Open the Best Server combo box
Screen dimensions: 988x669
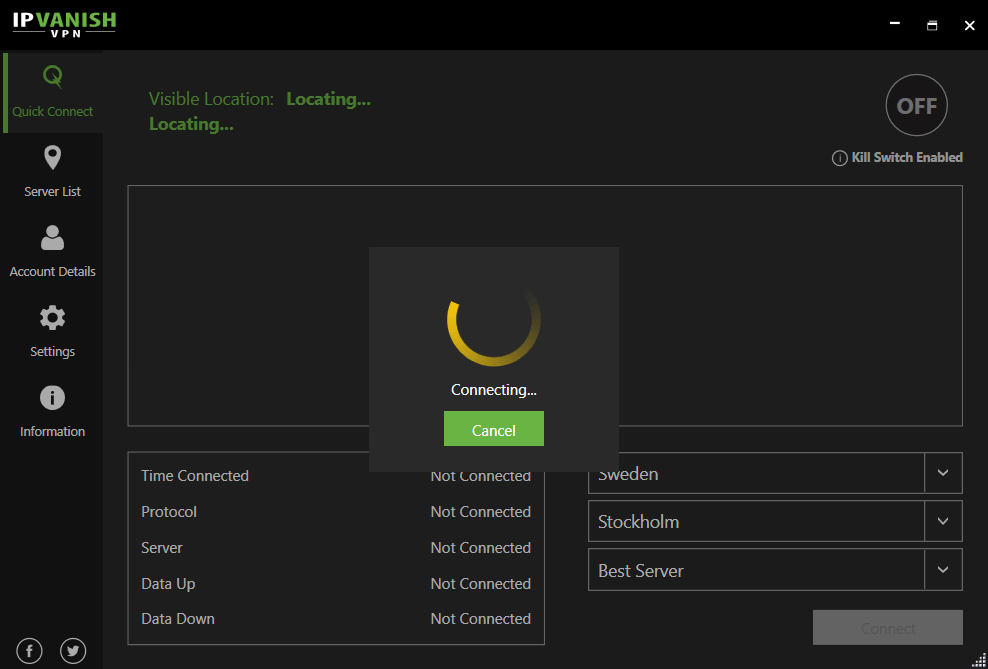pyautogui.click(x=775, y=569)
